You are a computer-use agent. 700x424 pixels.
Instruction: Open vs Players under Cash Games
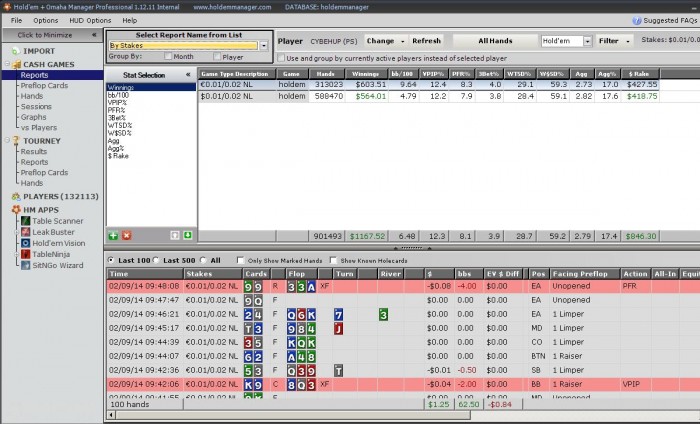(39, 128)
